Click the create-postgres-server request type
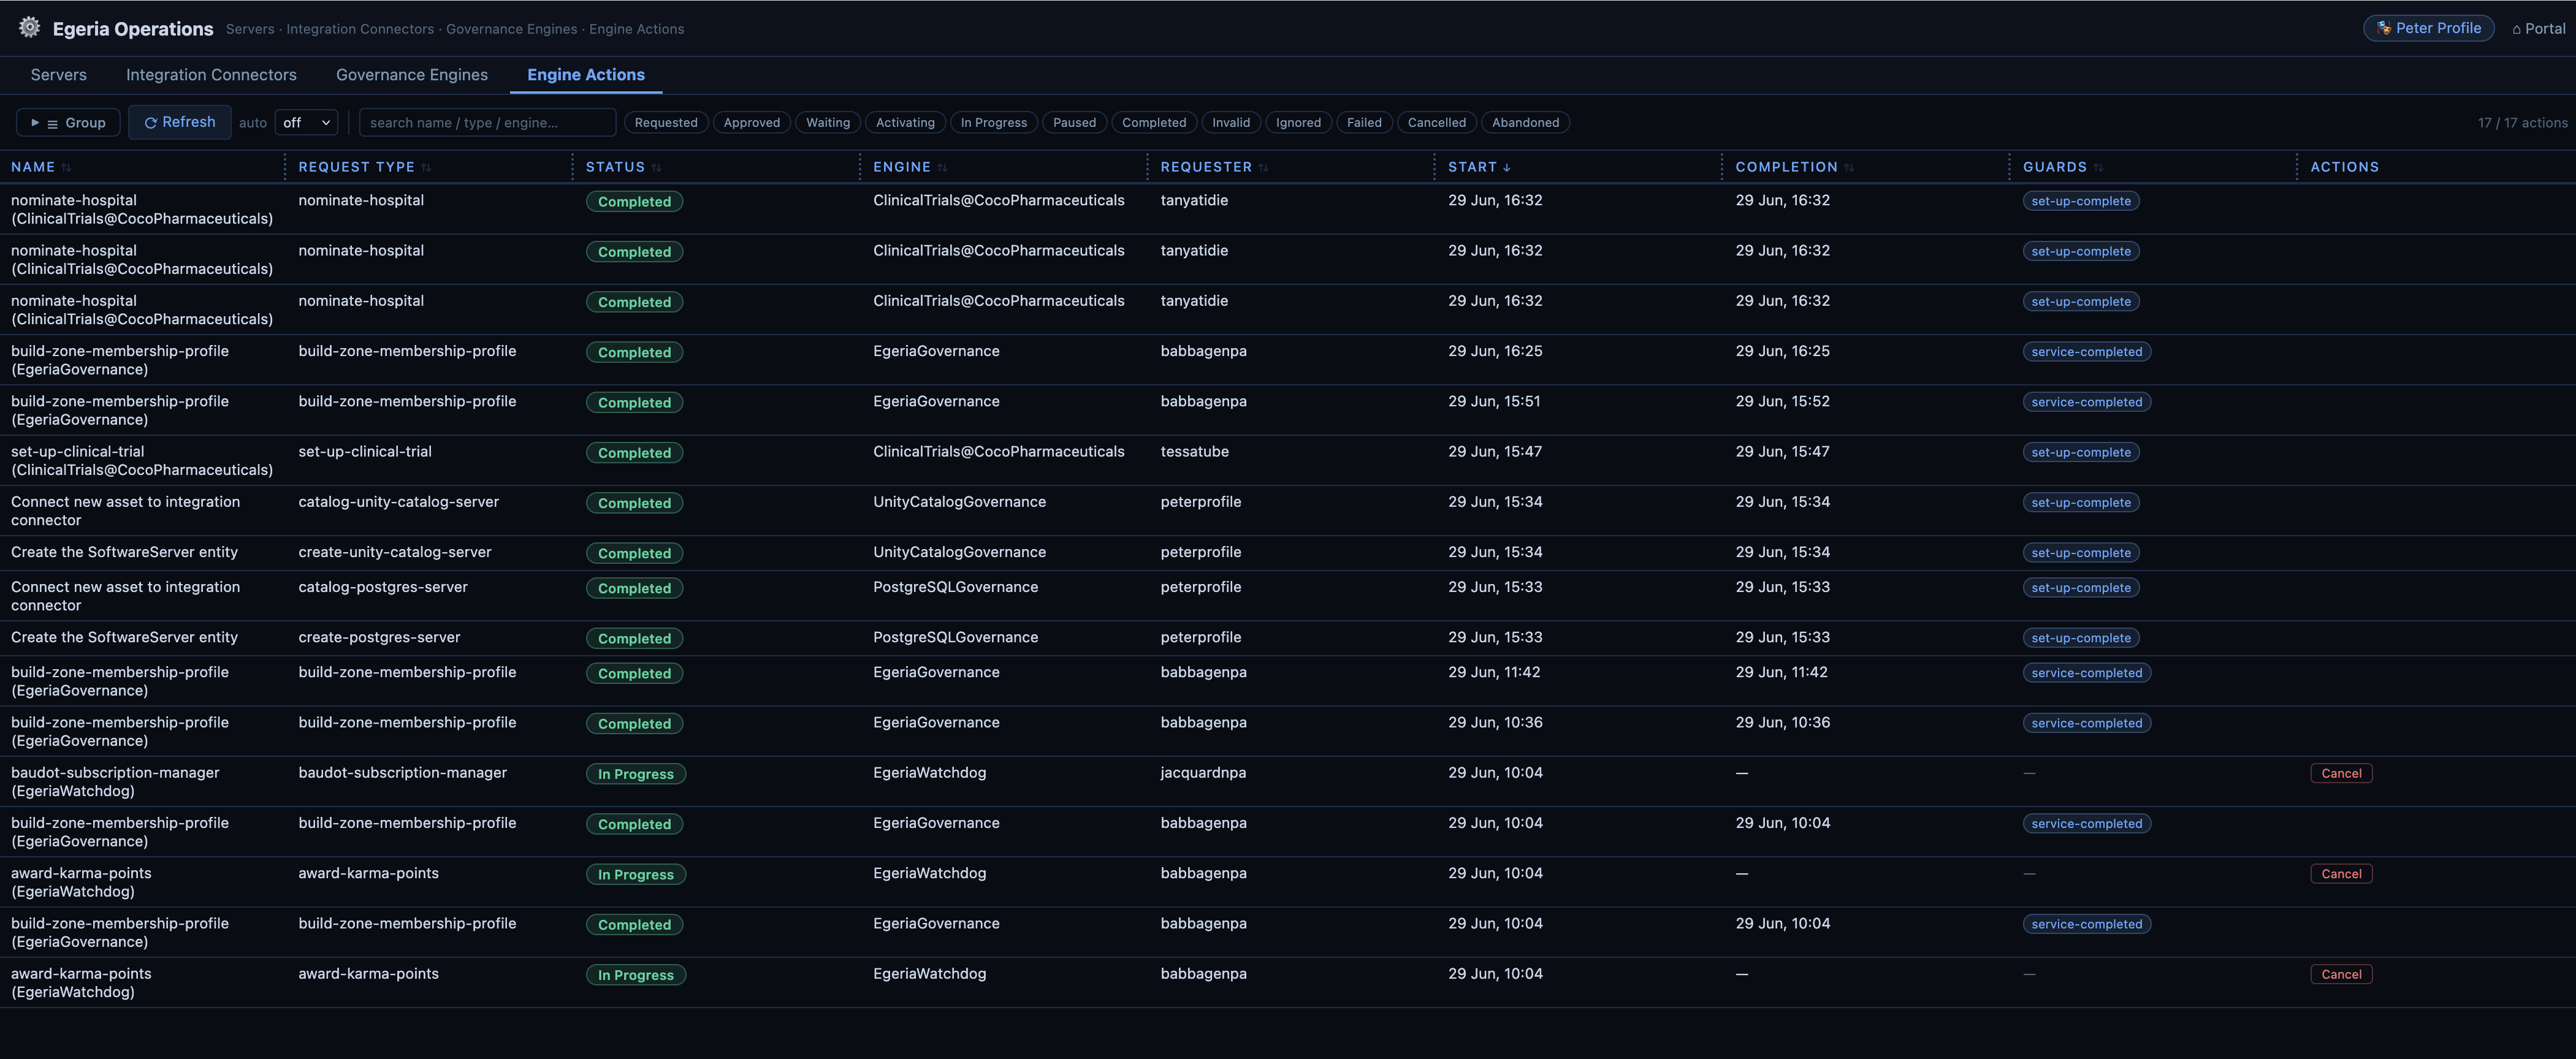The height and width of the screenshot is (1059, 2576). point(379,637)
